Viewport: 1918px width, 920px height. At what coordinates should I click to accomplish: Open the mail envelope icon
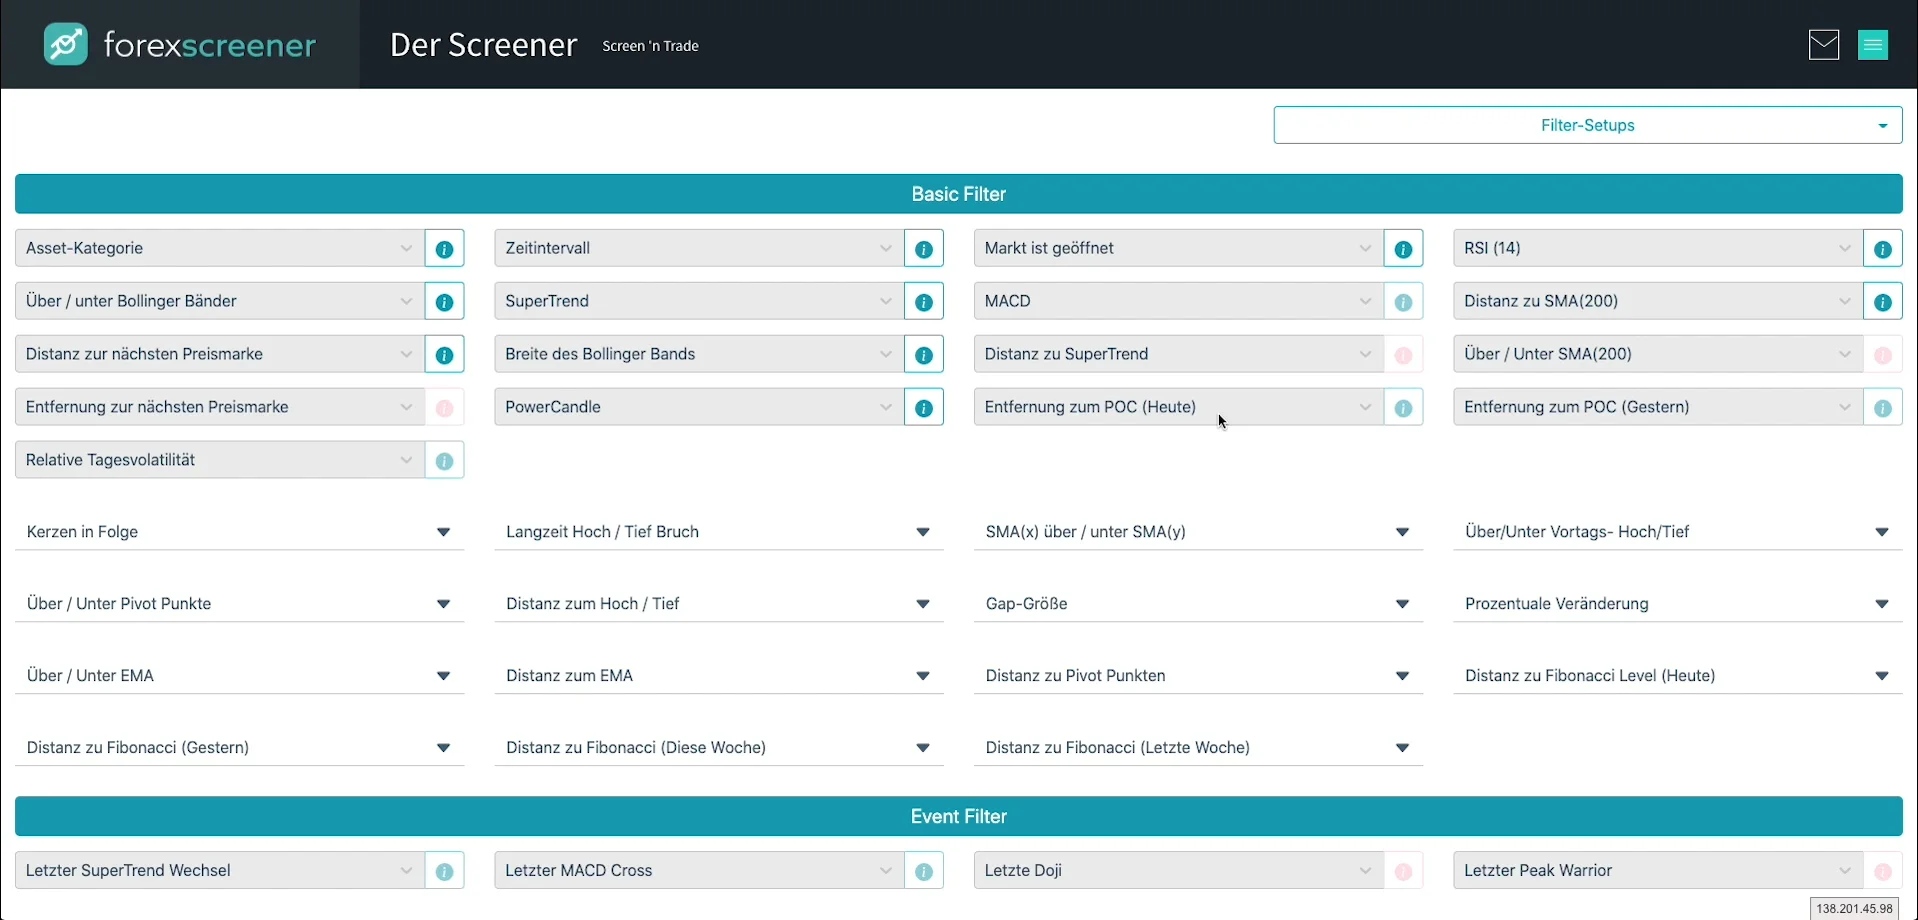(x=1824, y=45)
